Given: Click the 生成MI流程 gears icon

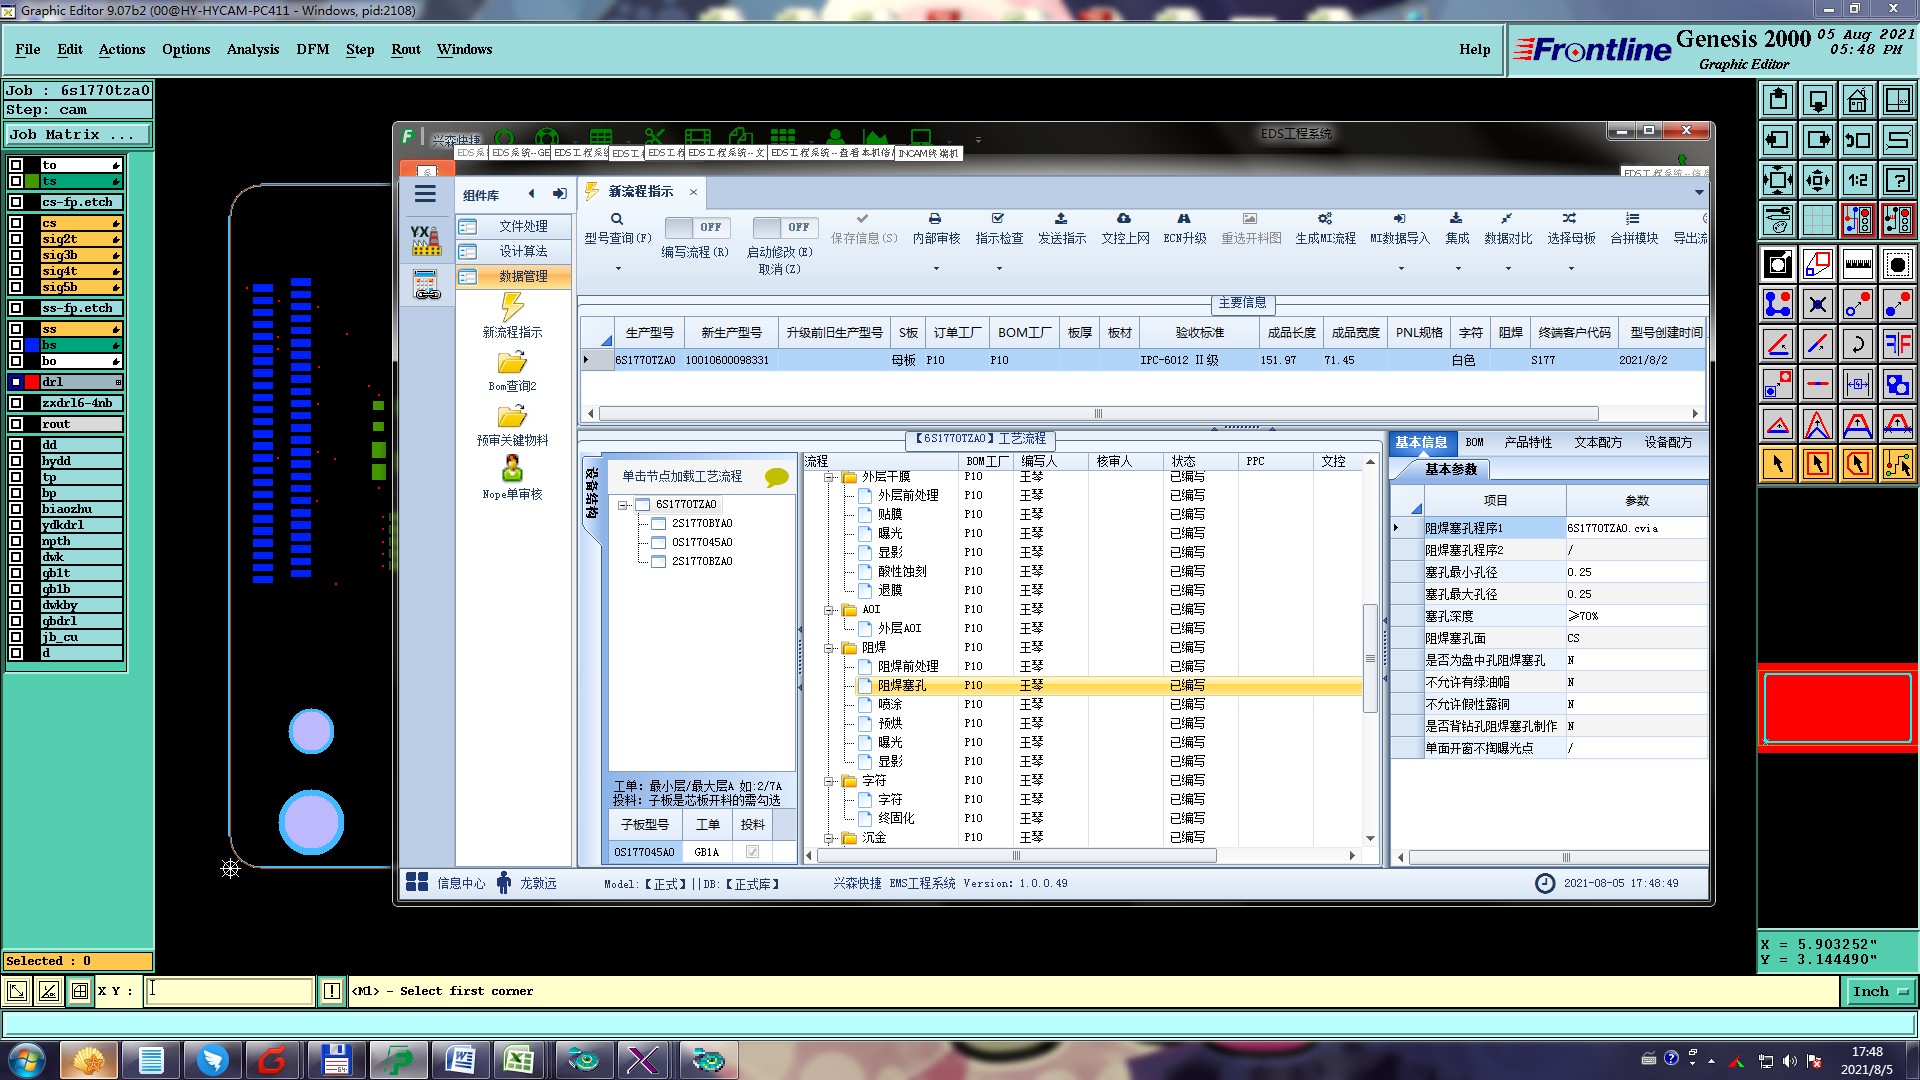Looking at the screenshot, I should click(x=1325, y=219).
